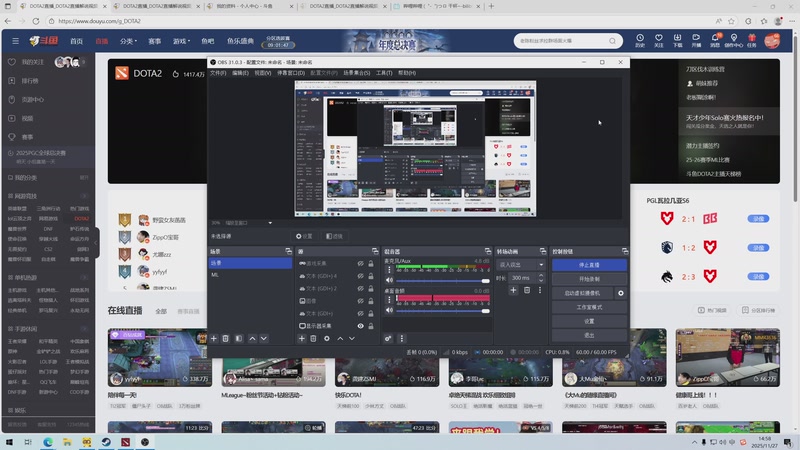Add a scene transition with plus icon
The width and height of the screenshot is (800, 450).
[513, 290]
